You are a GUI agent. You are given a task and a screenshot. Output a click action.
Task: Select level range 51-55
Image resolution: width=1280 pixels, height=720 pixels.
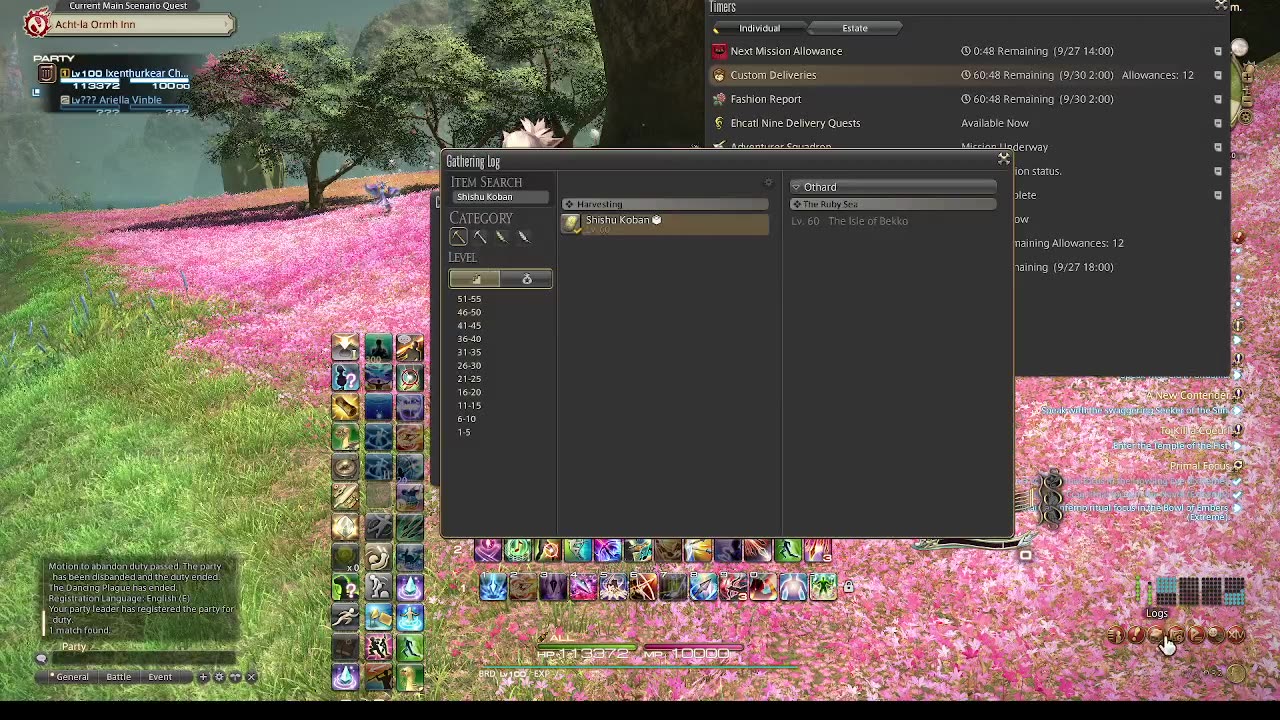469,299
